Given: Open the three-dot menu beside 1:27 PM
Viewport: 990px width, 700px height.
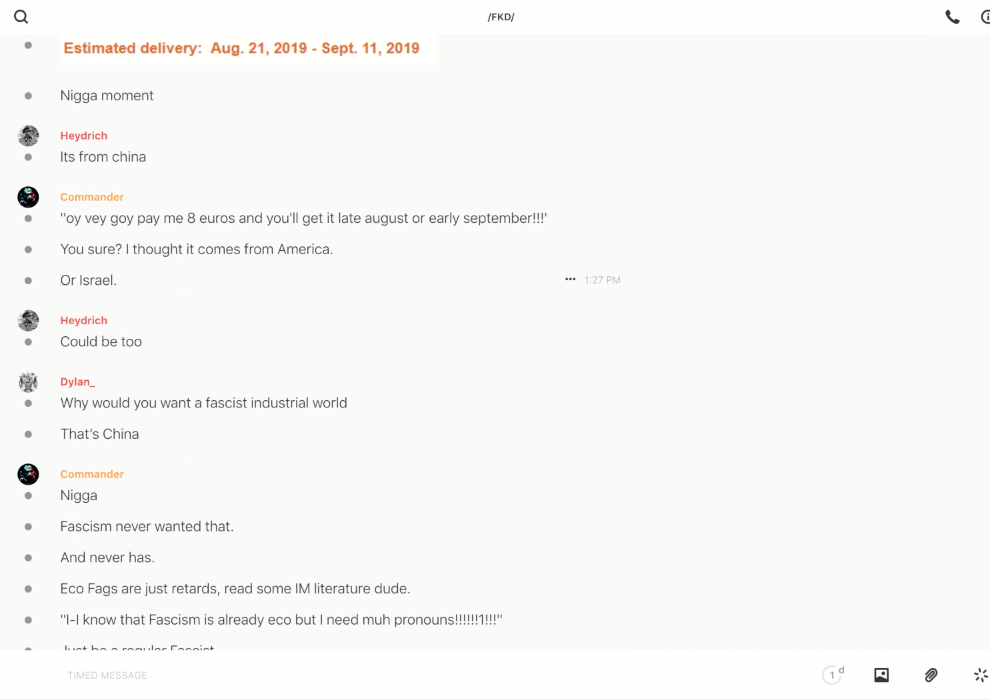Looking at the screenshot, I should (x=570, y=280).
